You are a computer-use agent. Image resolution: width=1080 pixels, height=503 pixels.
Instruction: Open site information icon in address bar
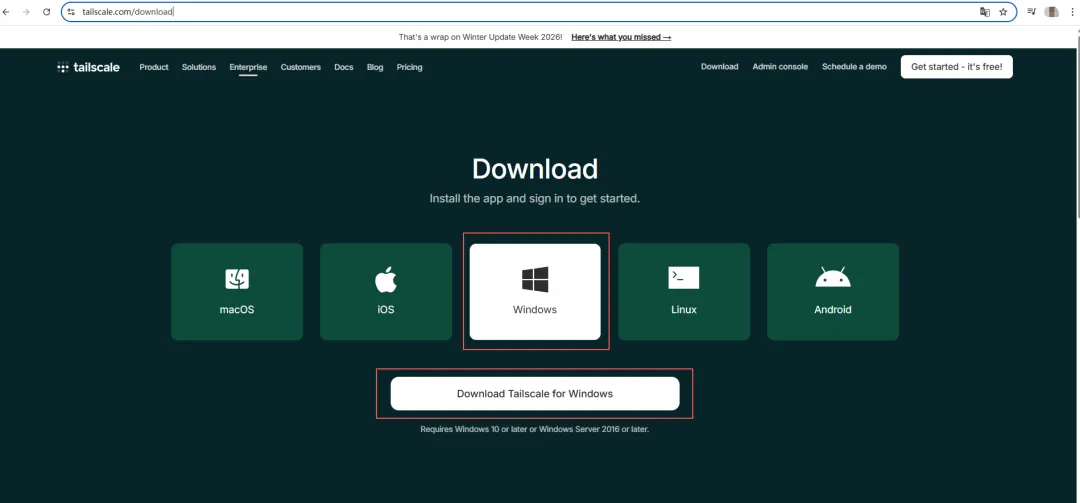click(71, 12)
